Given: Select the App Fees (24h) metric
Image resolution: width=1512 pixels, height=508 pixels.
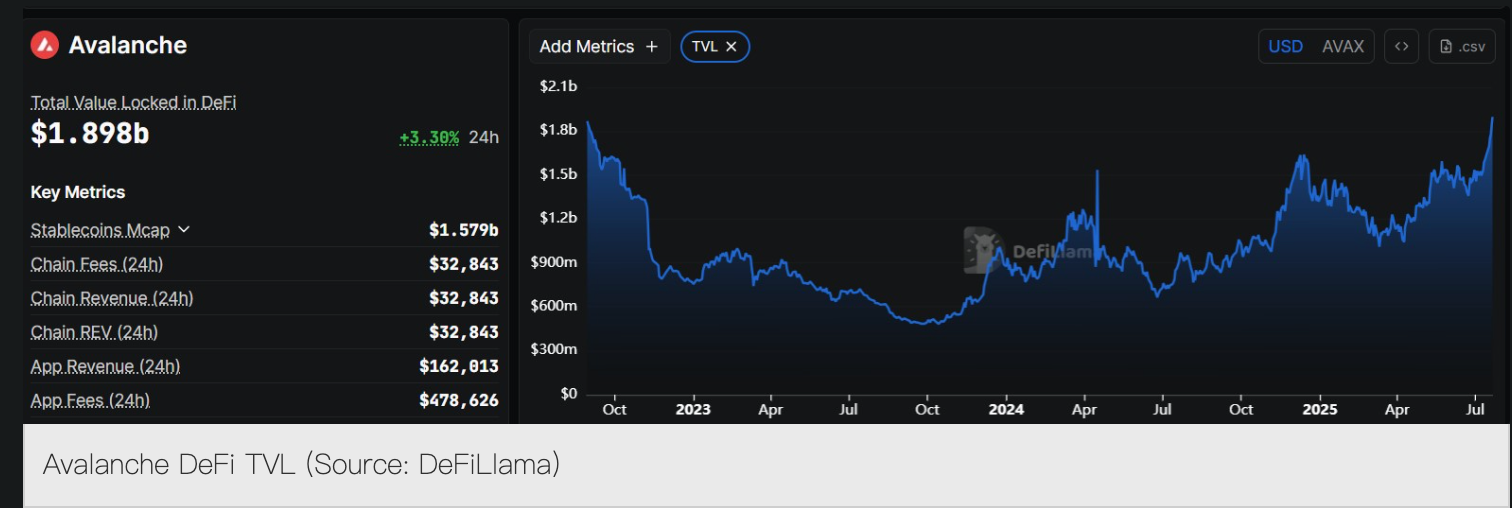Looking at the screenshot, I should click(x=90, y=400).
